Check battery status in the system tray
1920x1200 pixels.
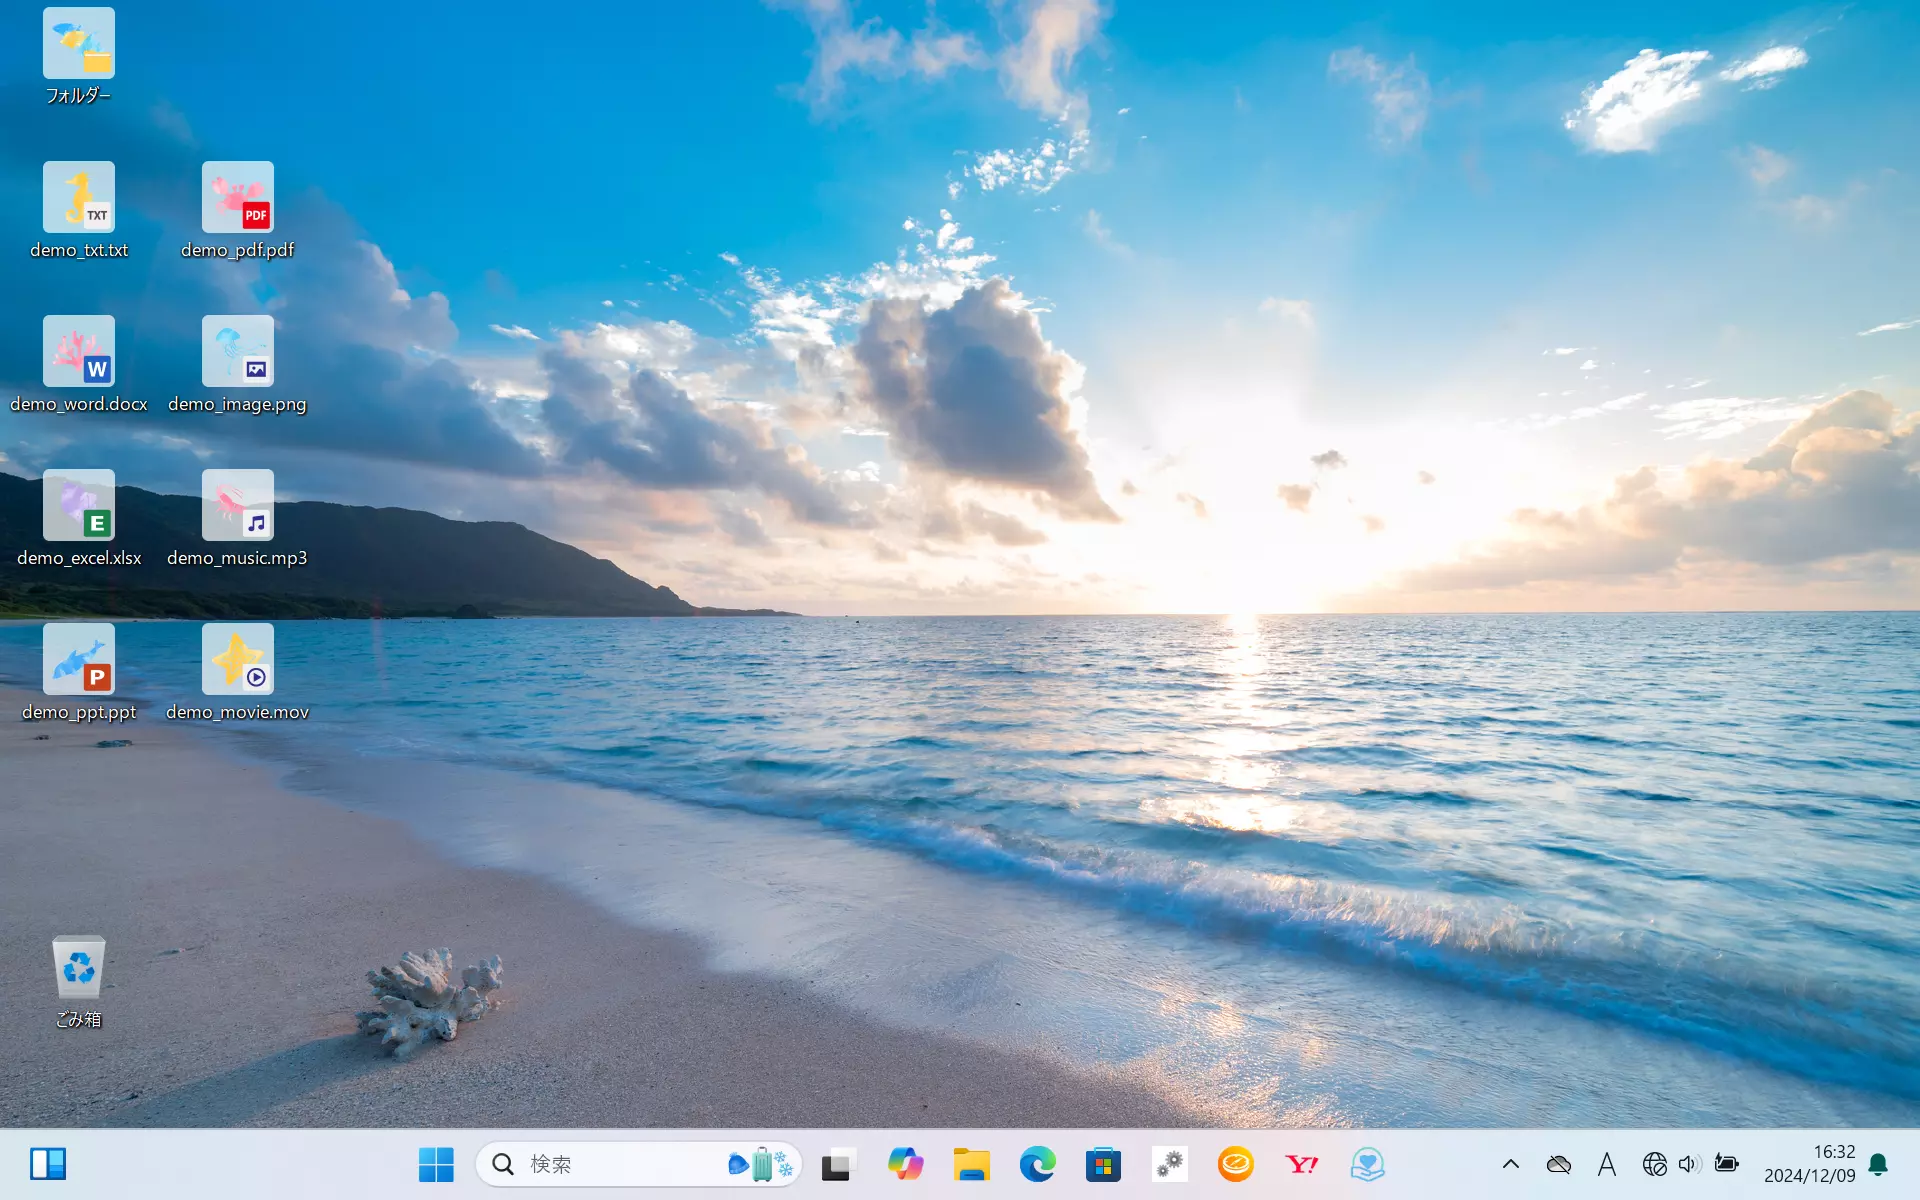pos(1726,1164)
